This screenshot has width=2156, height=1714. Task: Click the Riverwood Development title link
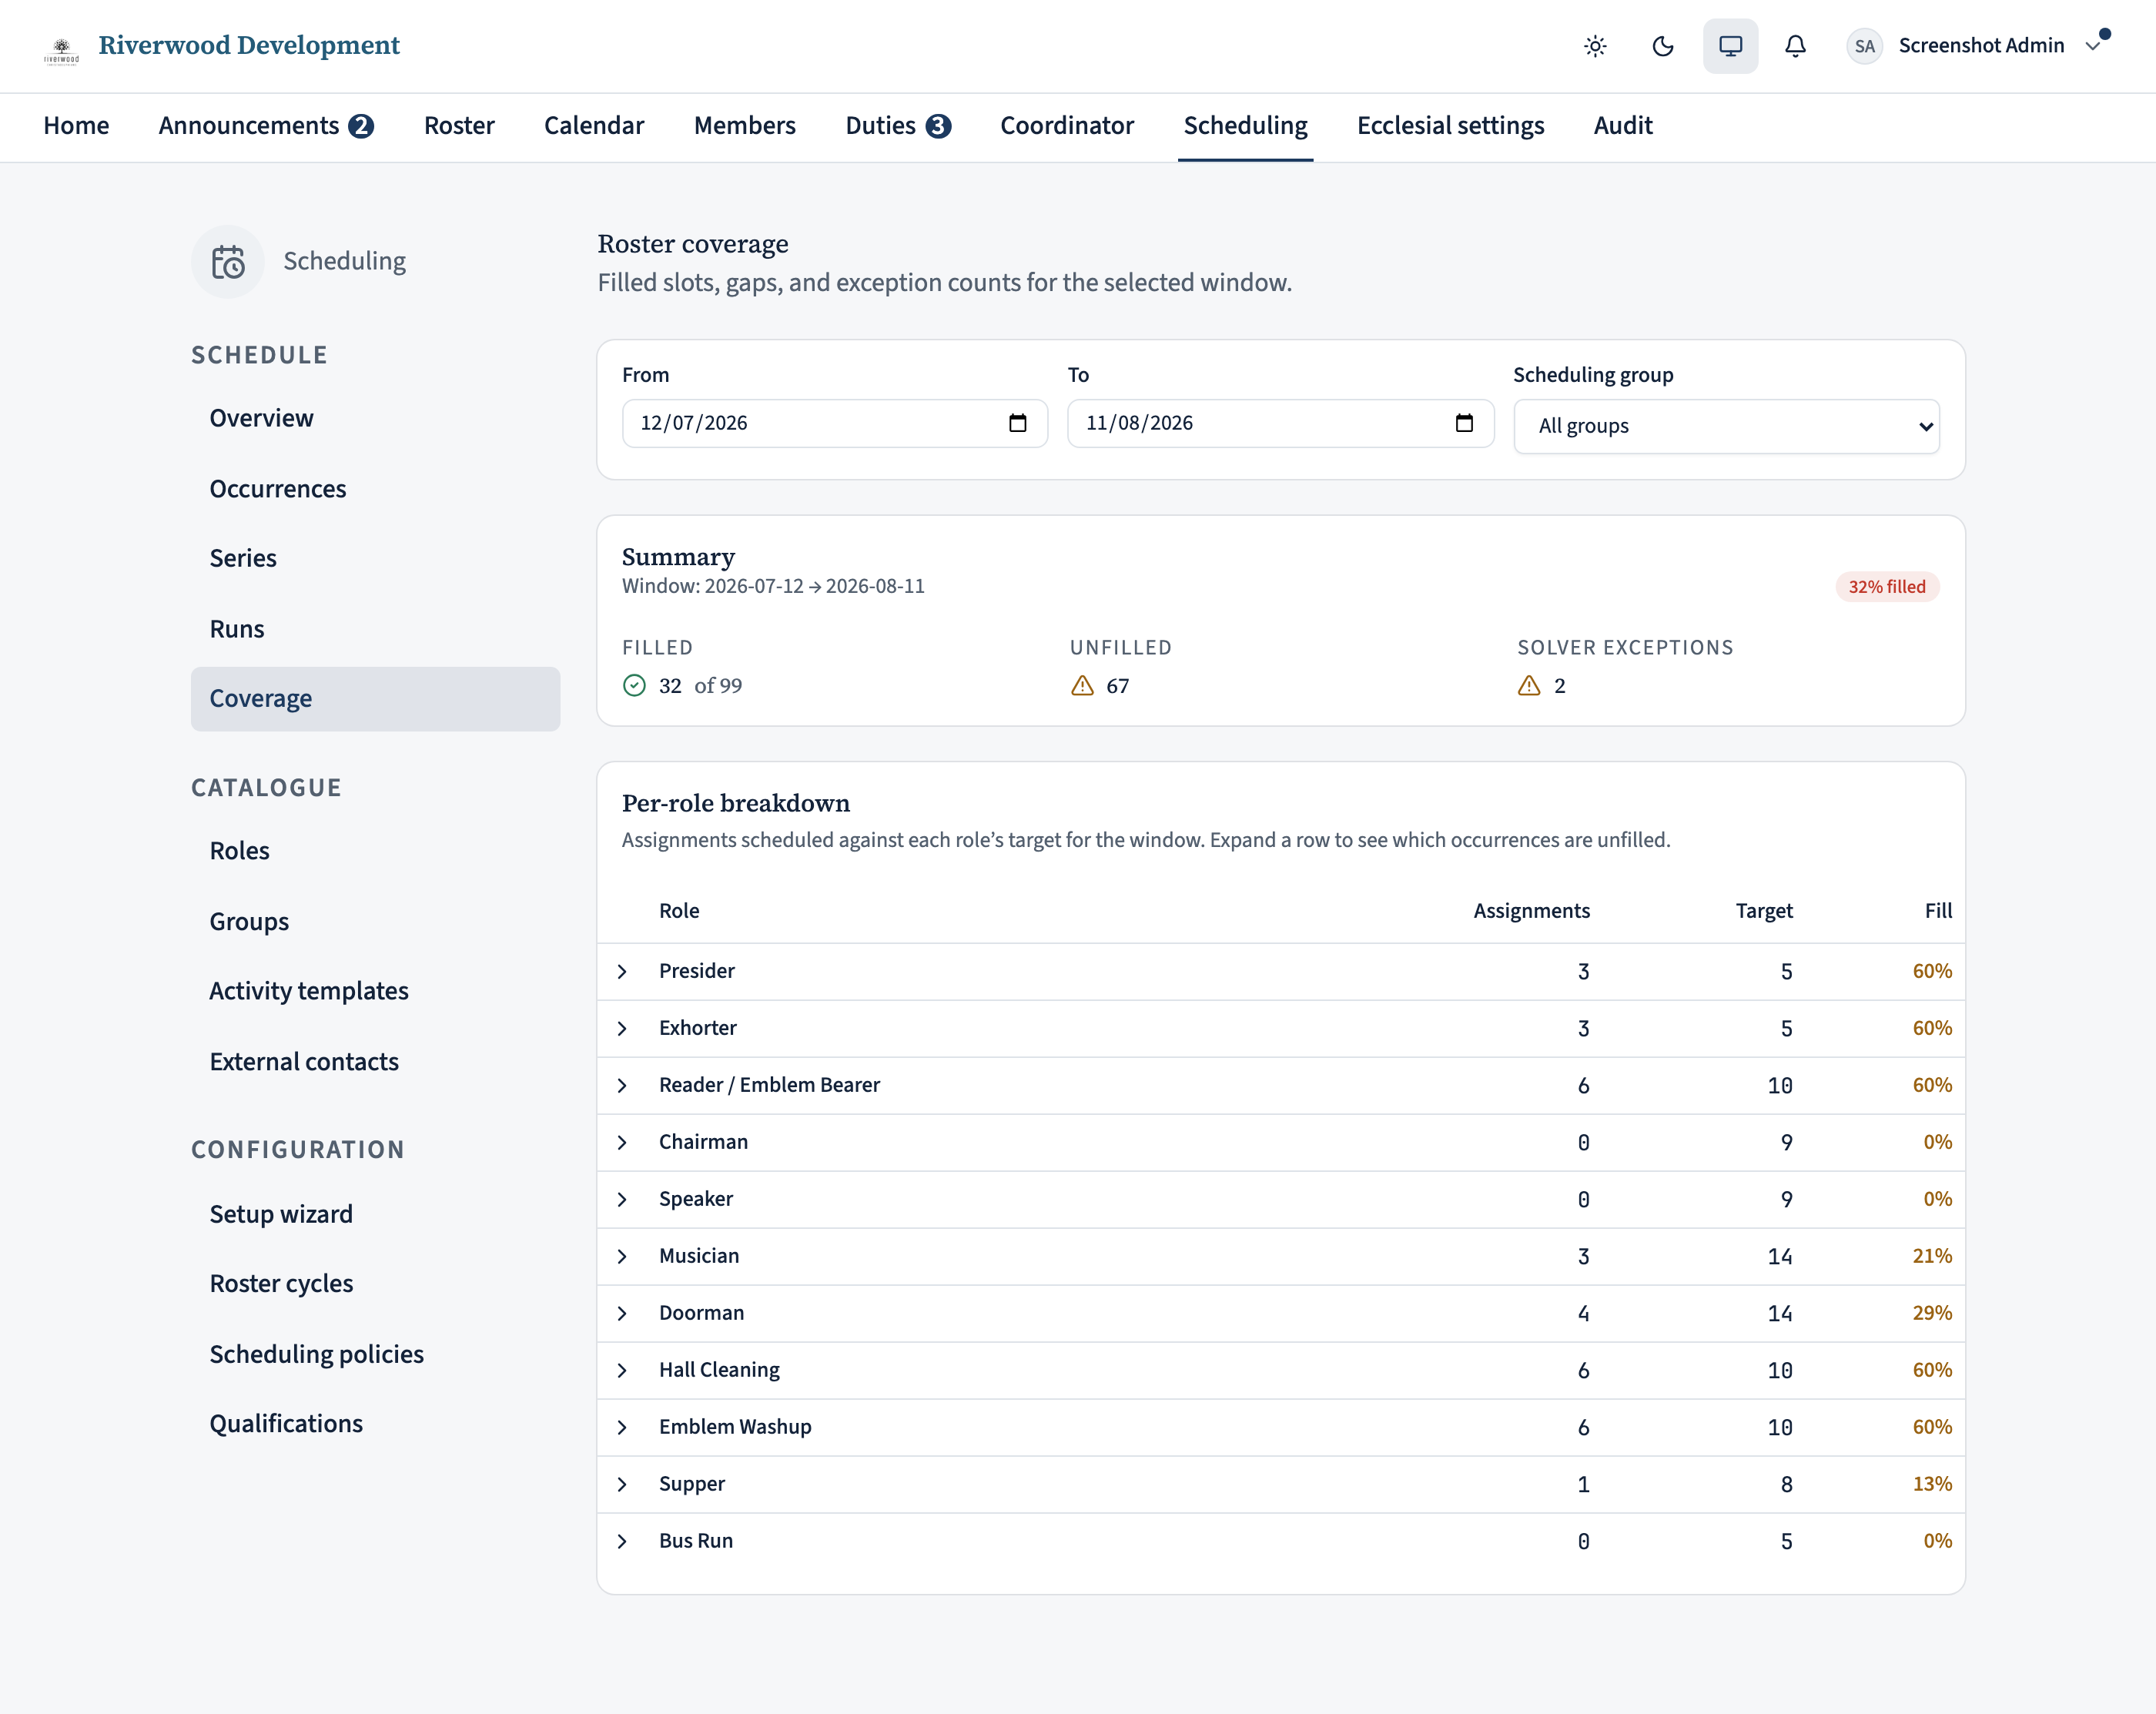[x=249, y=46]
